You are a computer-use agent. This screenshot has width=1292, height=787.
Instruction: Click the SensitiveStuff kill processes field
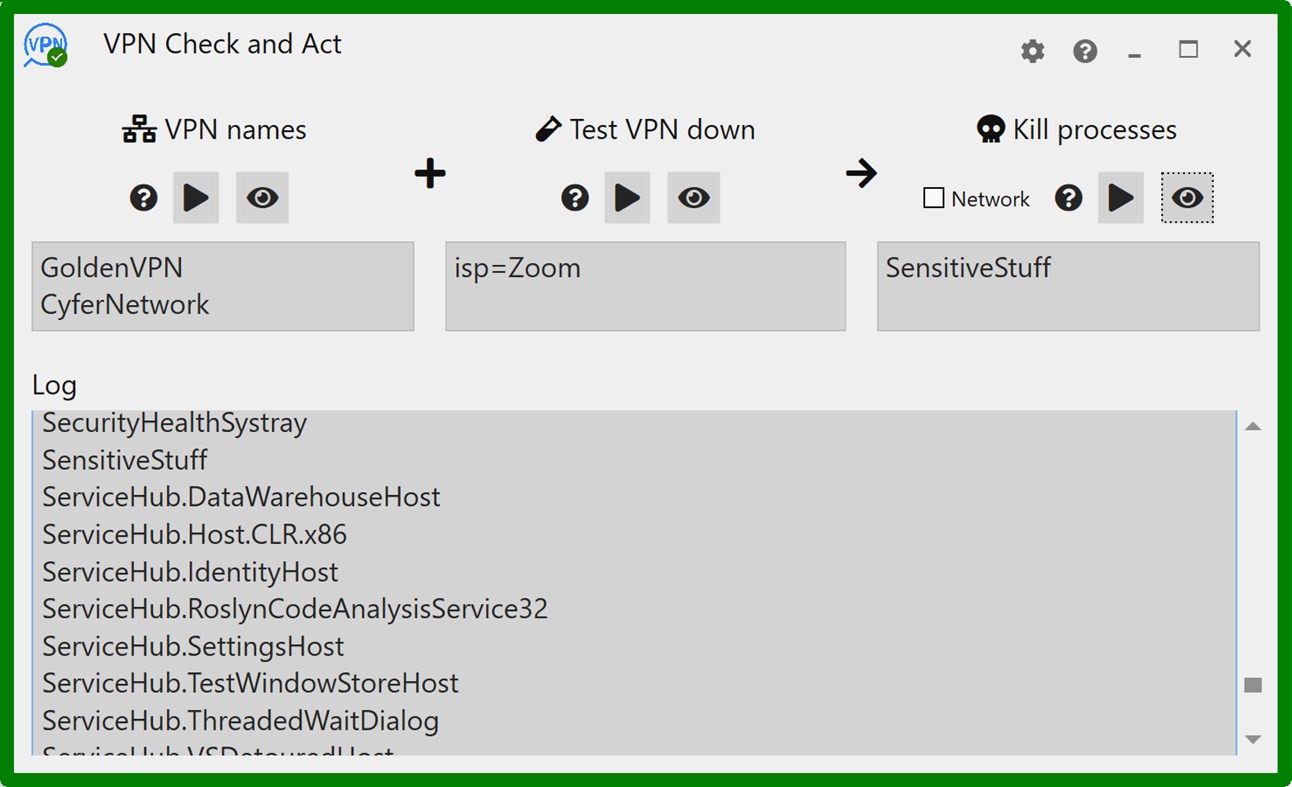pos(1068,286)
